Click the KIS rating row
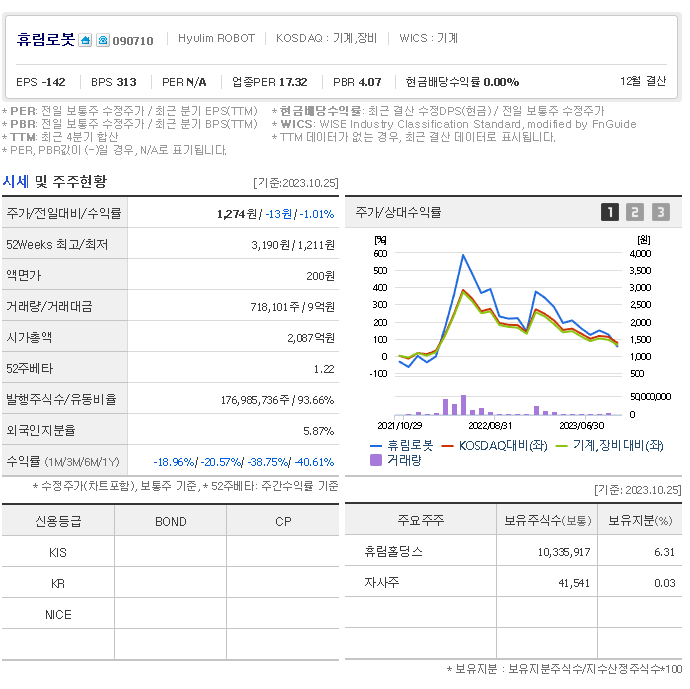The image size is (690, 689). pyautogui.click(x=170, y=552)
